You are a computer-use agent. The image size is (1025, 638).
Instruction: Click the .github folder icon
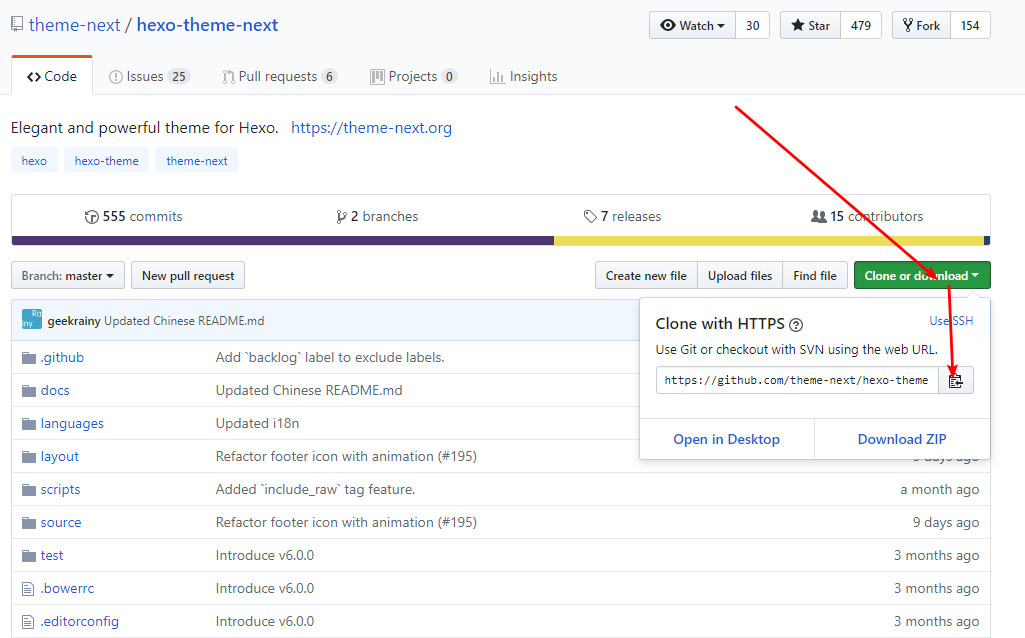pos(29,358)
